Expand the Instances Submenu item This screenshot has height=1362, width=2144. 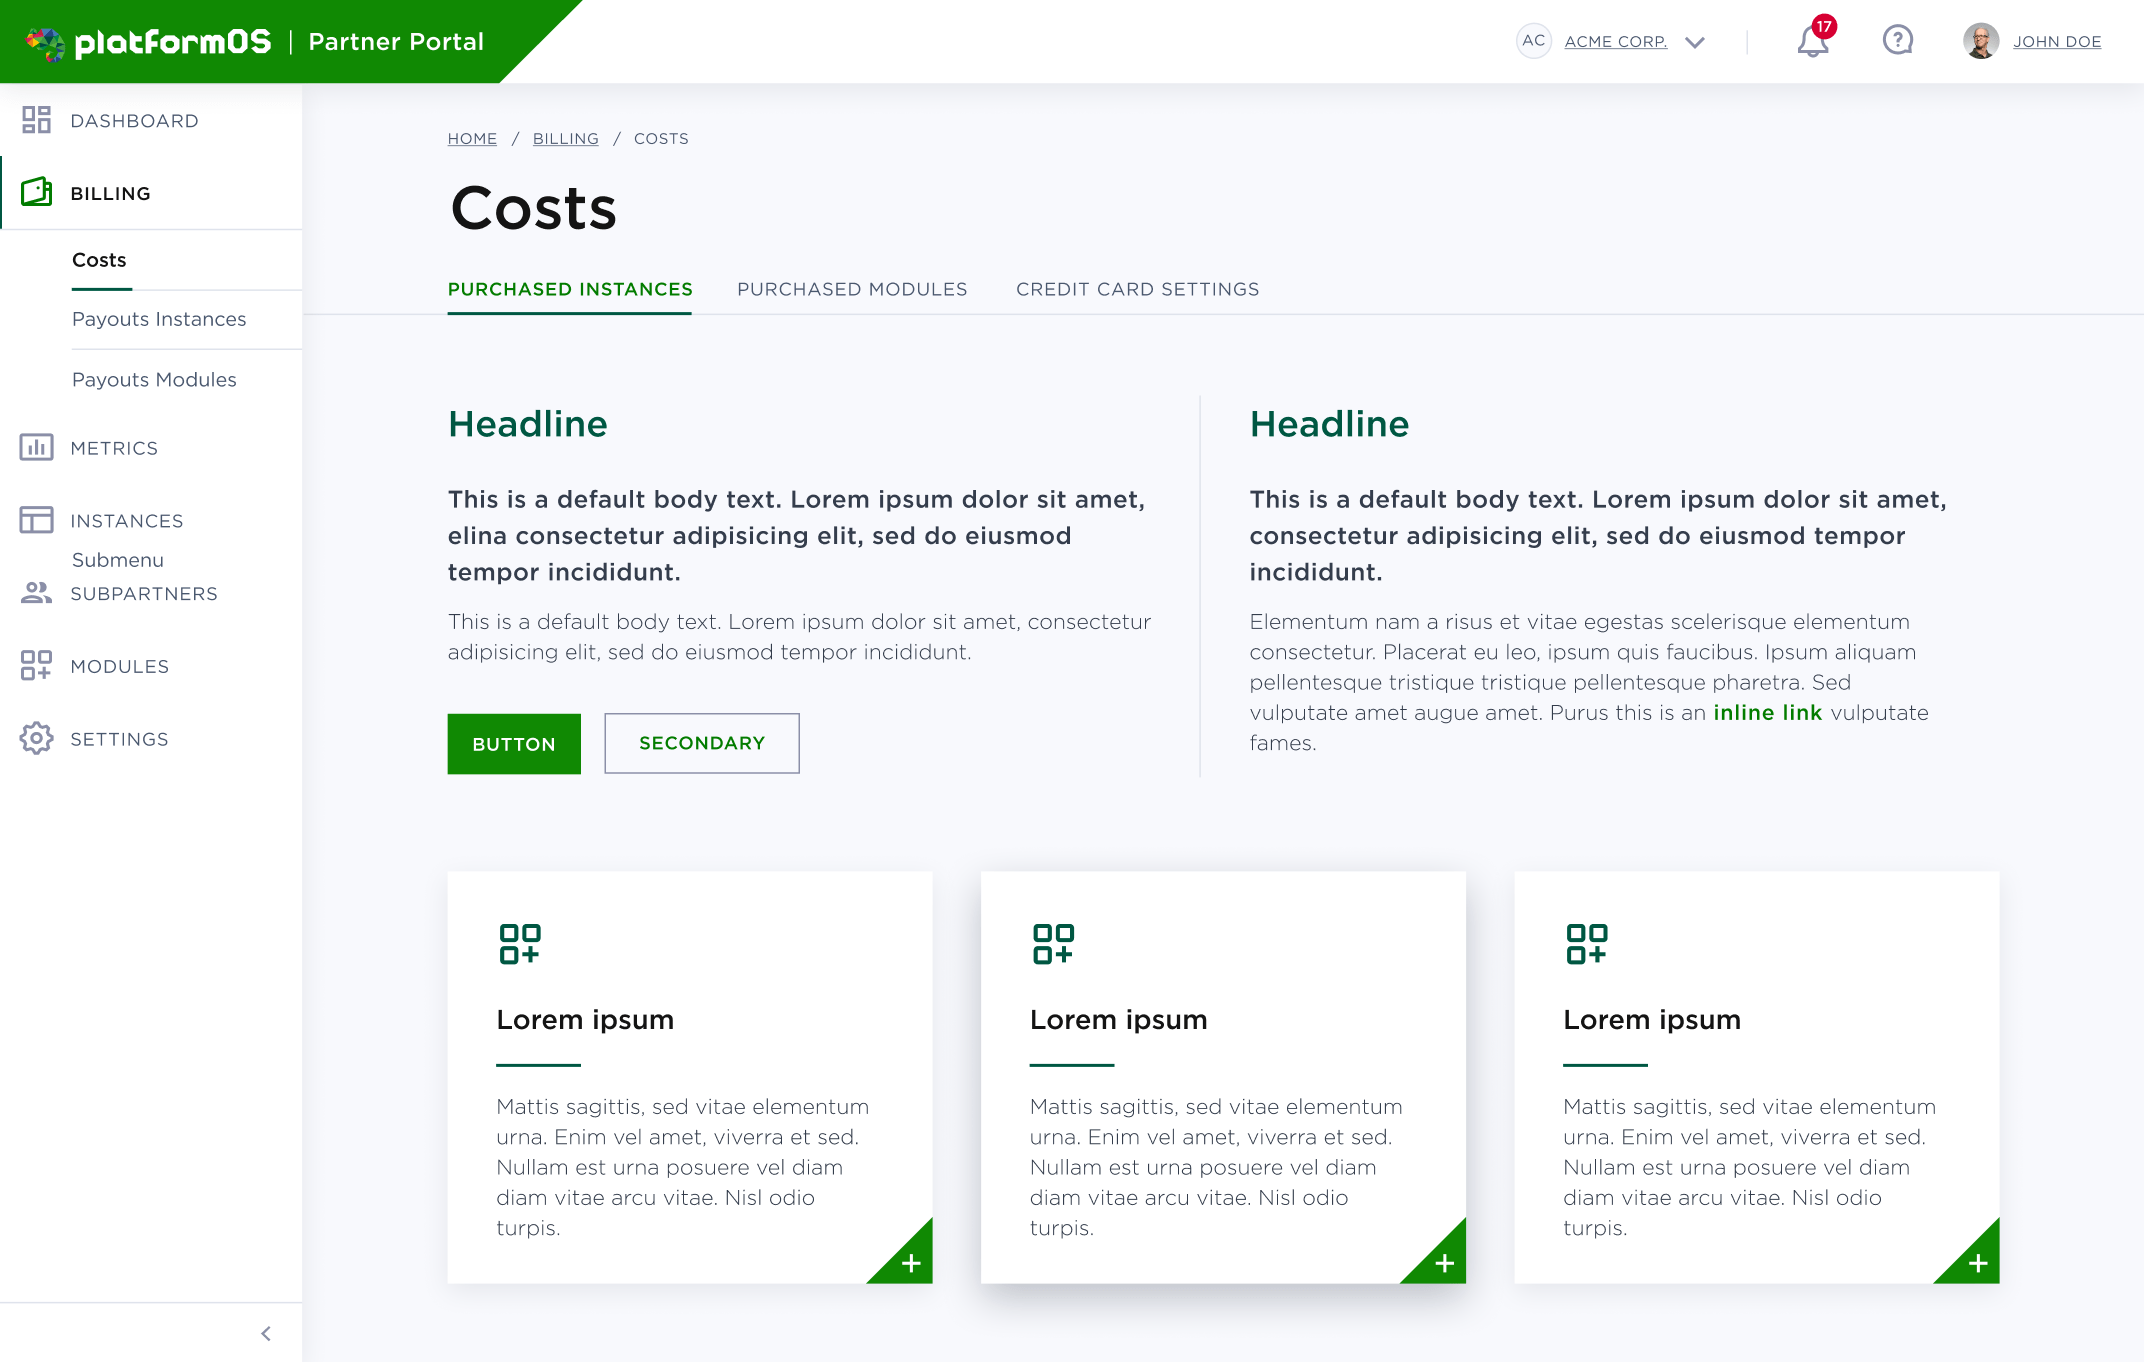coord(116,559)
